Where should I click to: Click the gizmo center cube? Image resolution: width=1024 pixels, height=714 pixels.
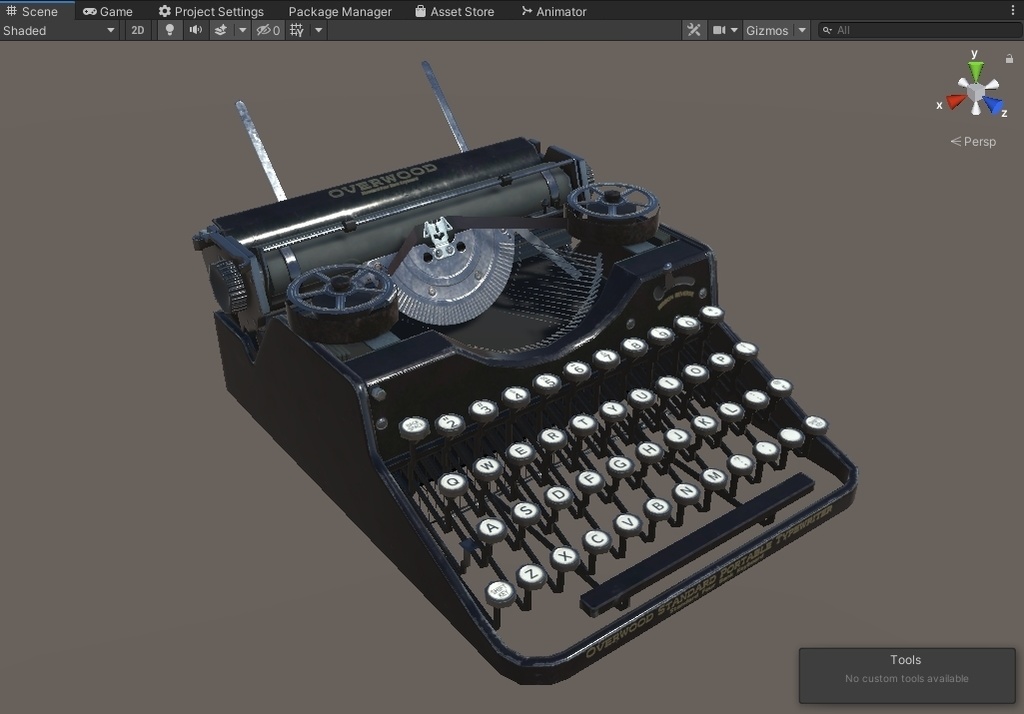tap(976, 92)
